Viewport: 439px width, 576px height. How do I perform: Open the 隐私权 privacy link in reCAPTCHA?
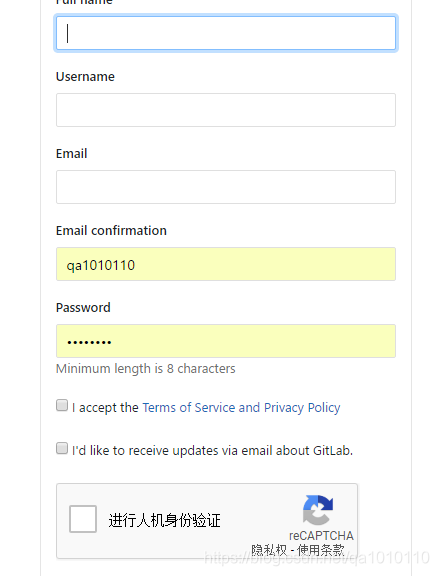tap(269, 550)
